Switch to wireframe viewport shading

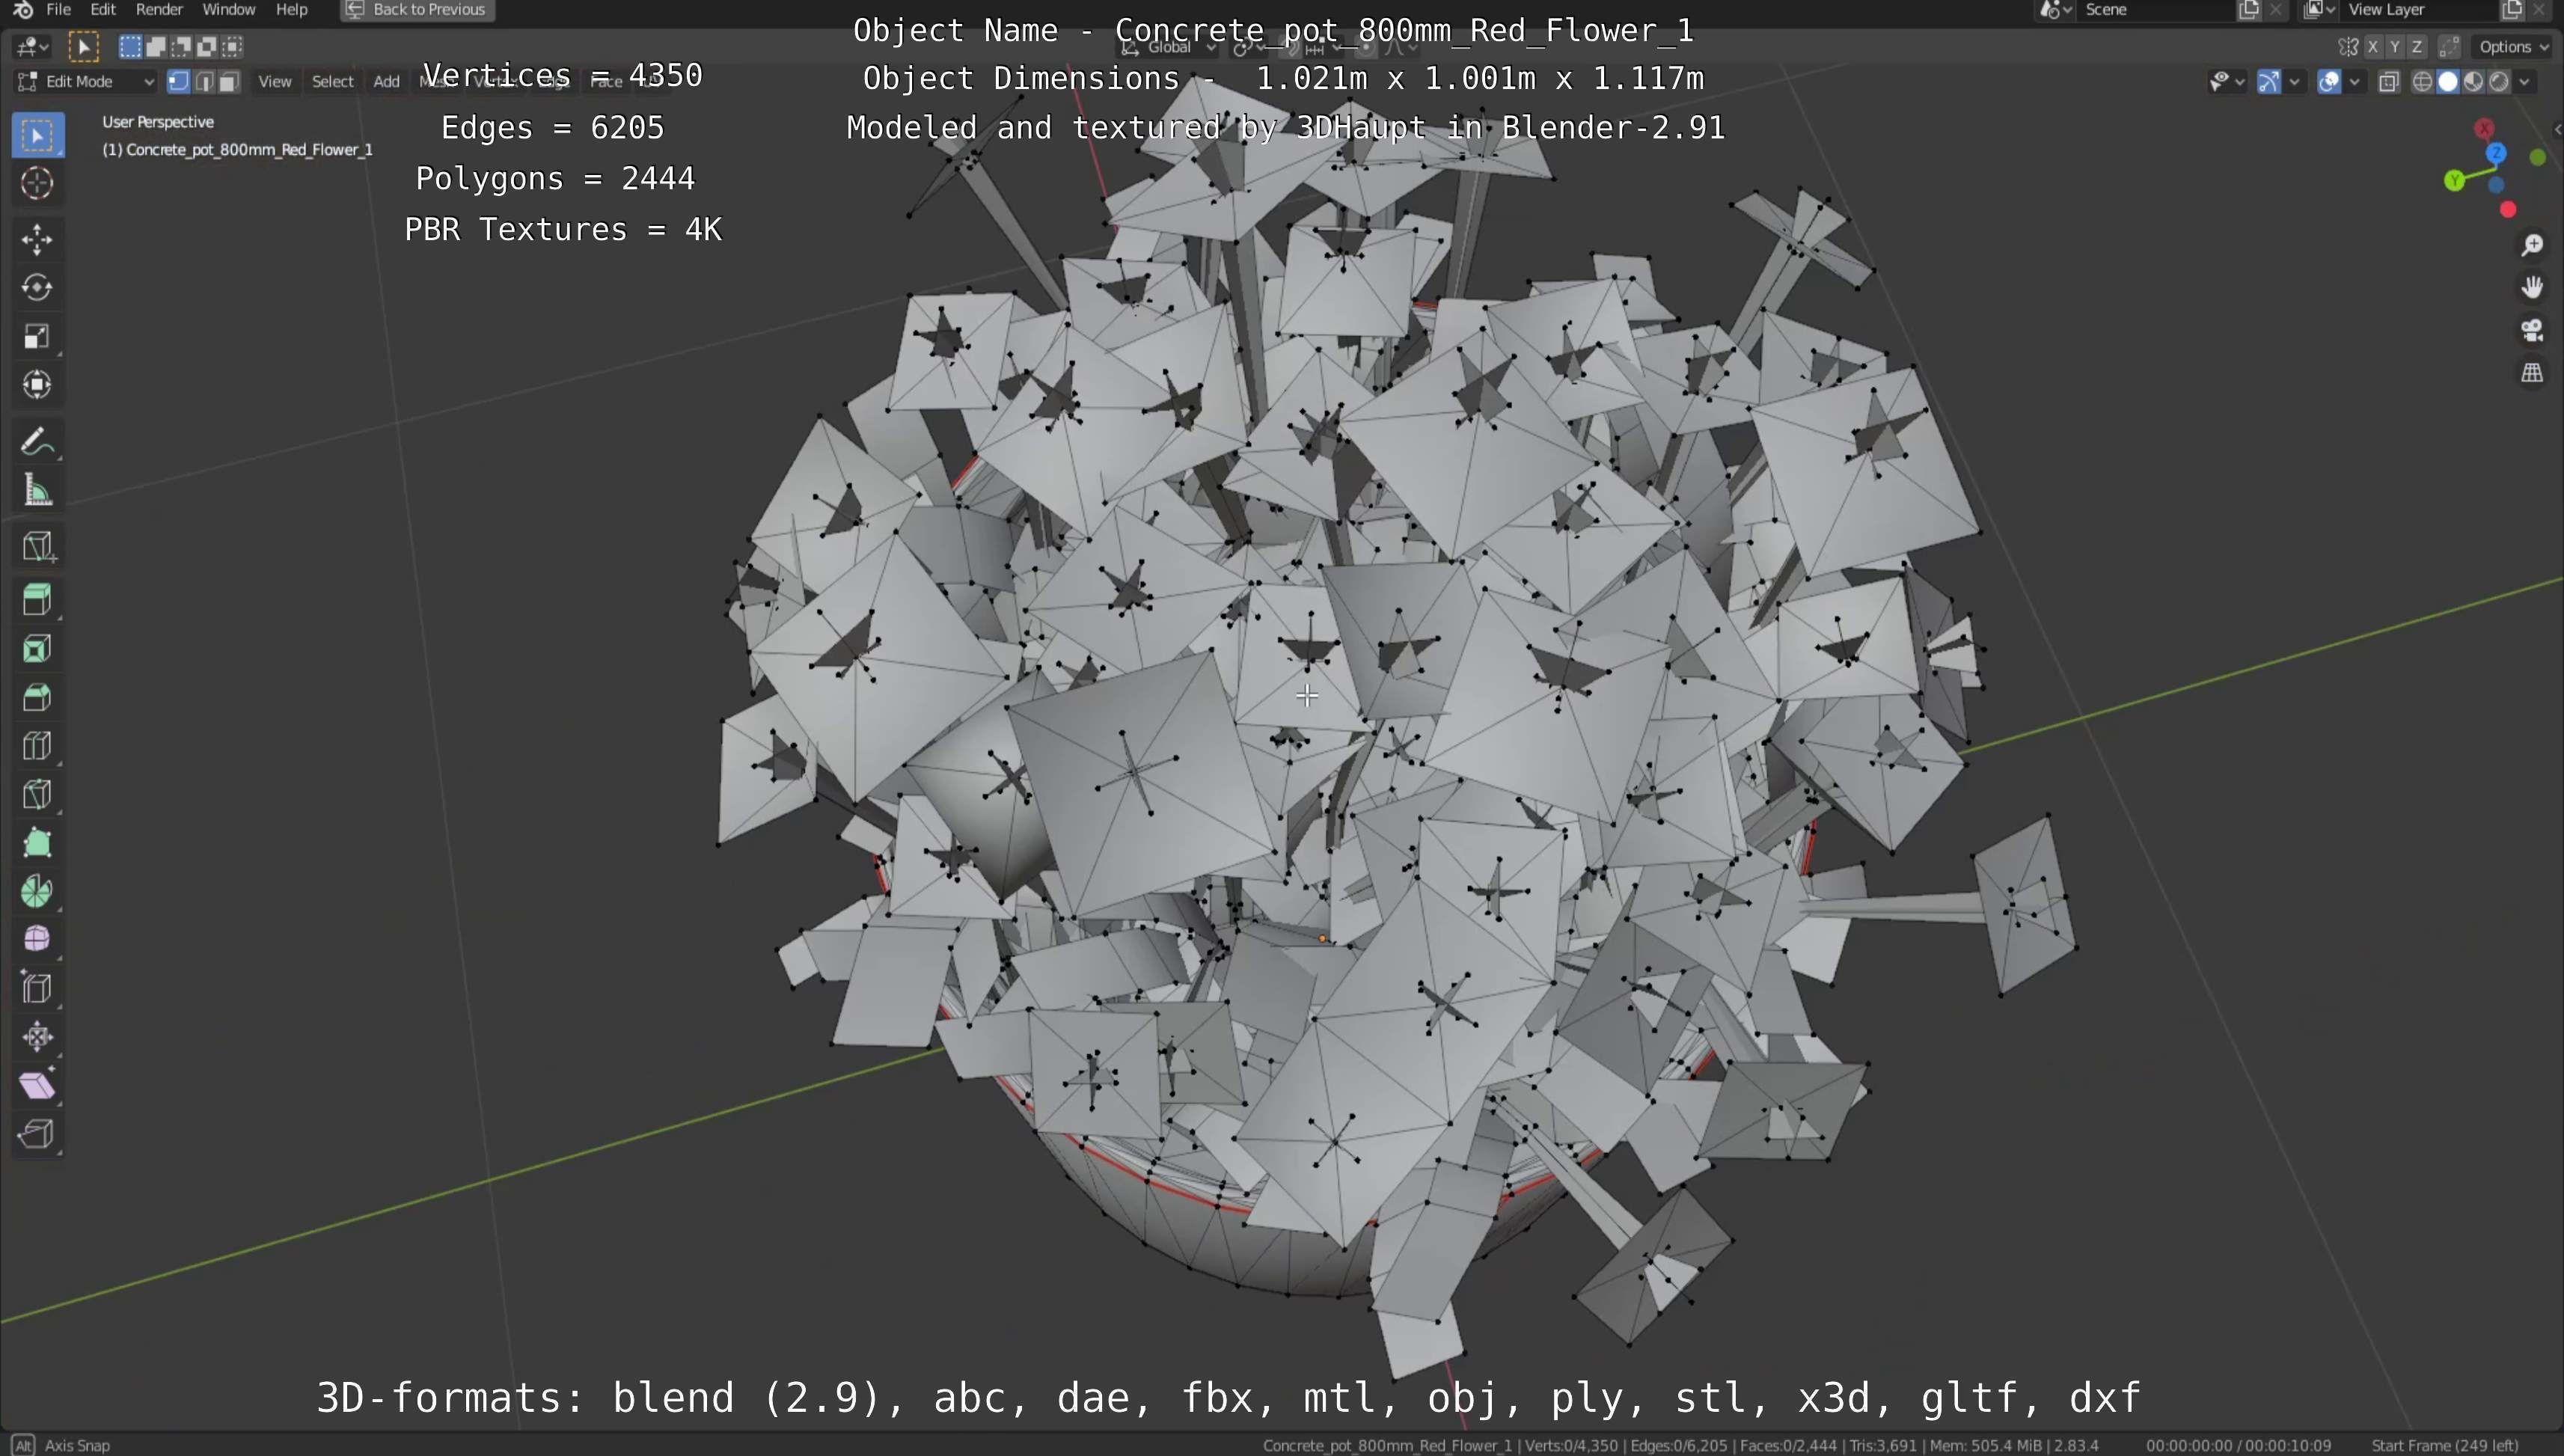(x=2422, y=82)
